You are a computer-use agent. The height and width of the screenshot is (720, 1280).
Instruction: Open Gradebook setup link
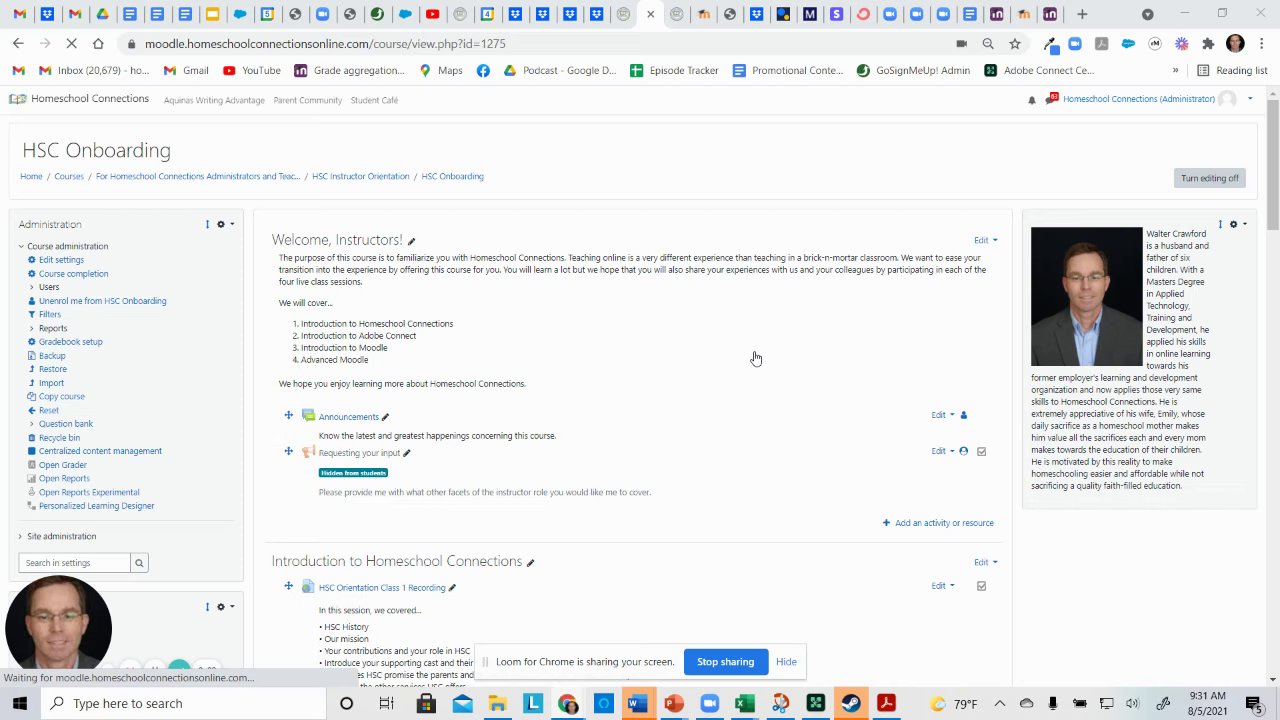pos(70,342)
